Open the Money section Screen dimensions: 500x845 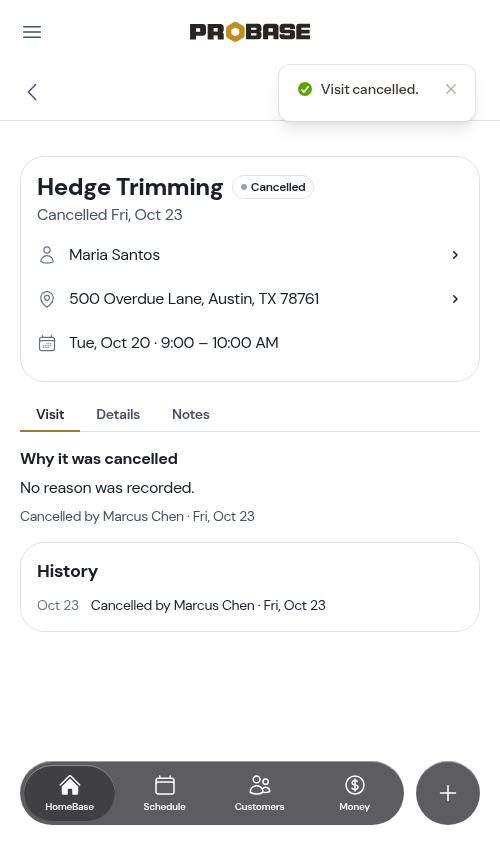point(355,793)
